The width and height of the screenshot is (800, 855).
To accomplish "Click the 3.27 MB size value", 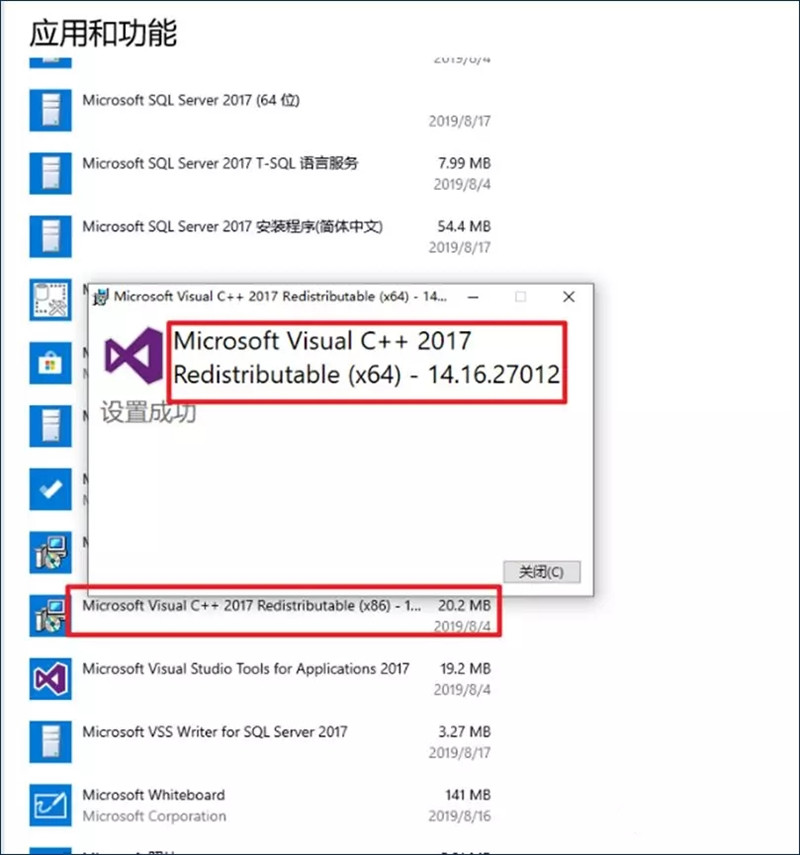I will click(x=465, y=732).
